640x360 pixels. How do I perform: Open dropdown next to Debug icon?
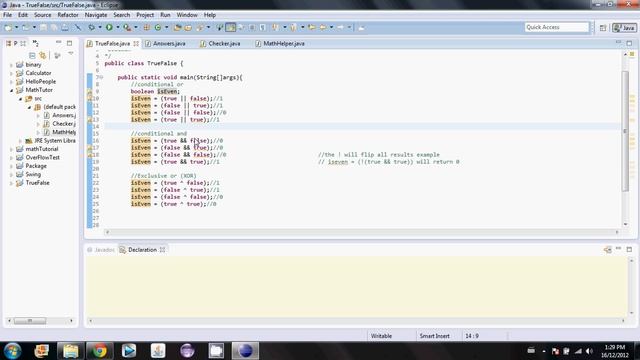(100, 27)
